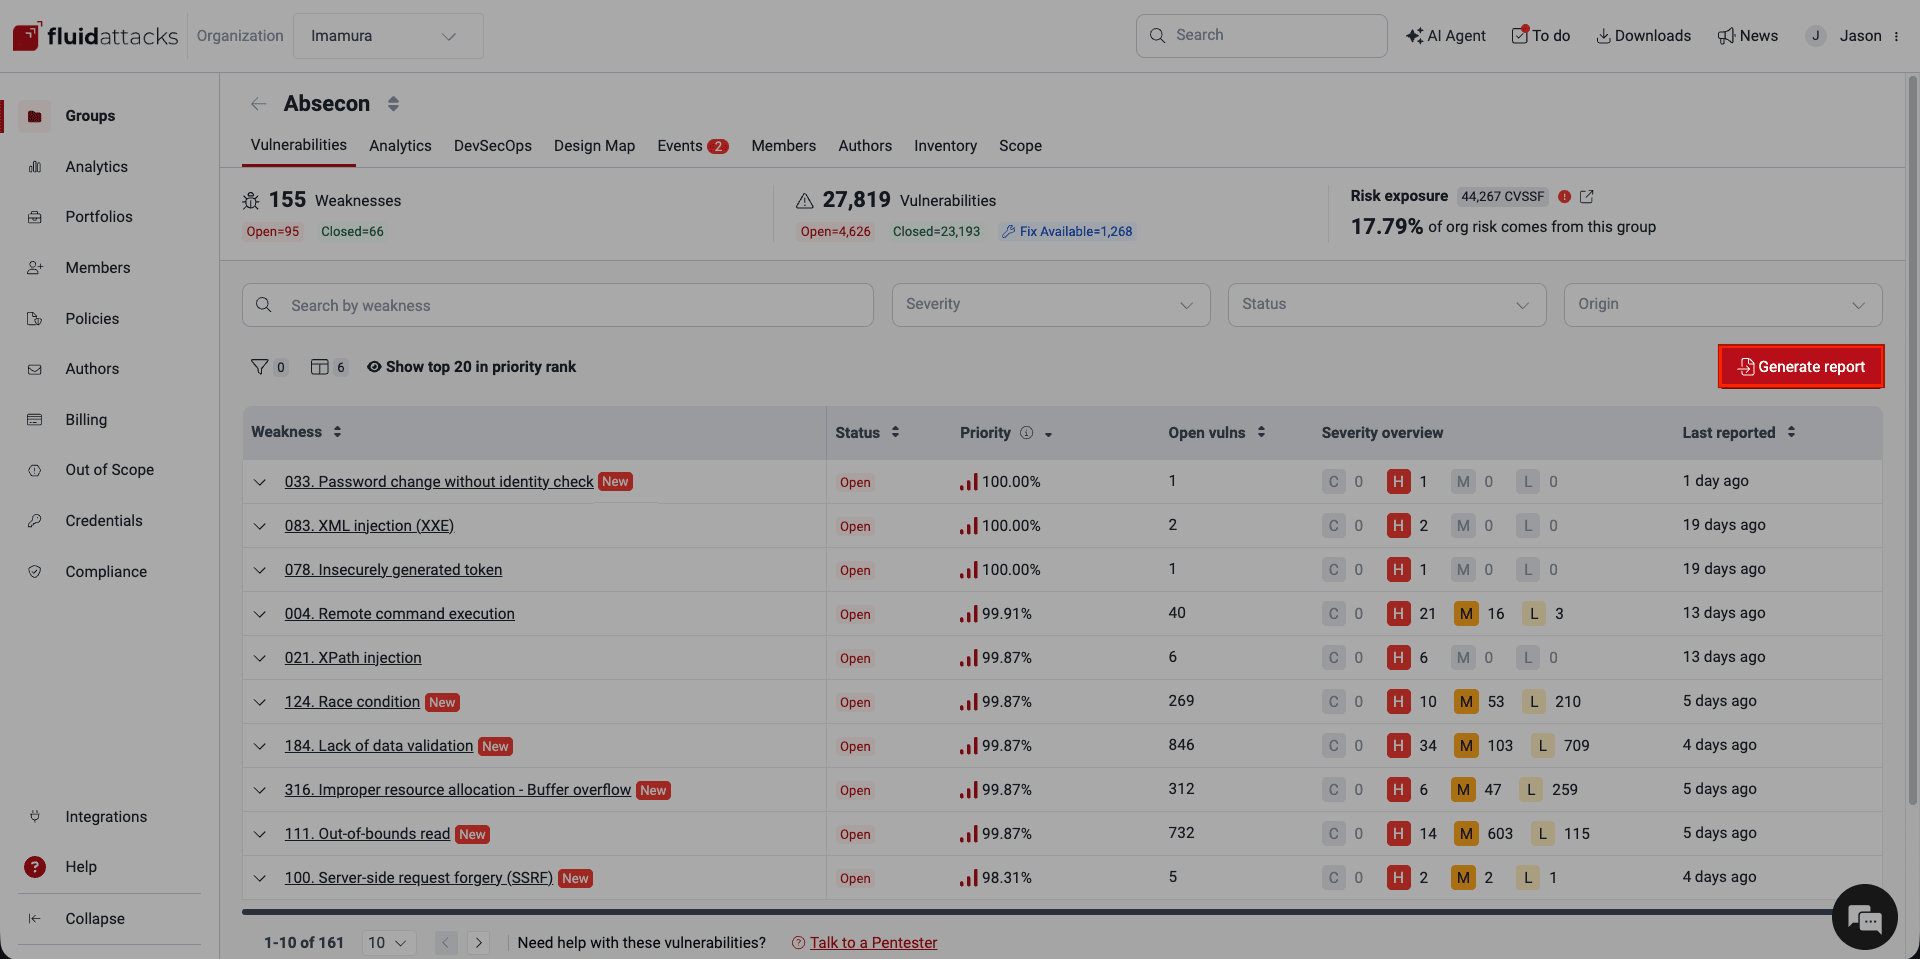The image size is (1920, 959).
Task: Open the rows-per-page 10 dropdown
Action: pos(388,942)
